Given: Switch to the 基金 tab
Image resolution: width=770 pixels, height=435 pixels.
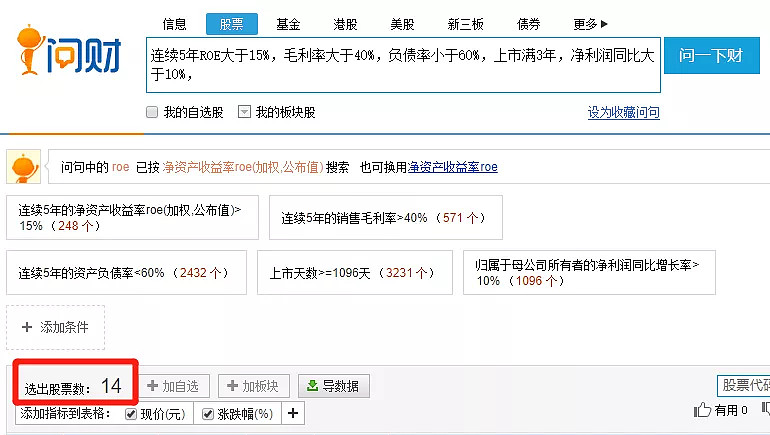Looking at the screenshot, I should 289,24.
